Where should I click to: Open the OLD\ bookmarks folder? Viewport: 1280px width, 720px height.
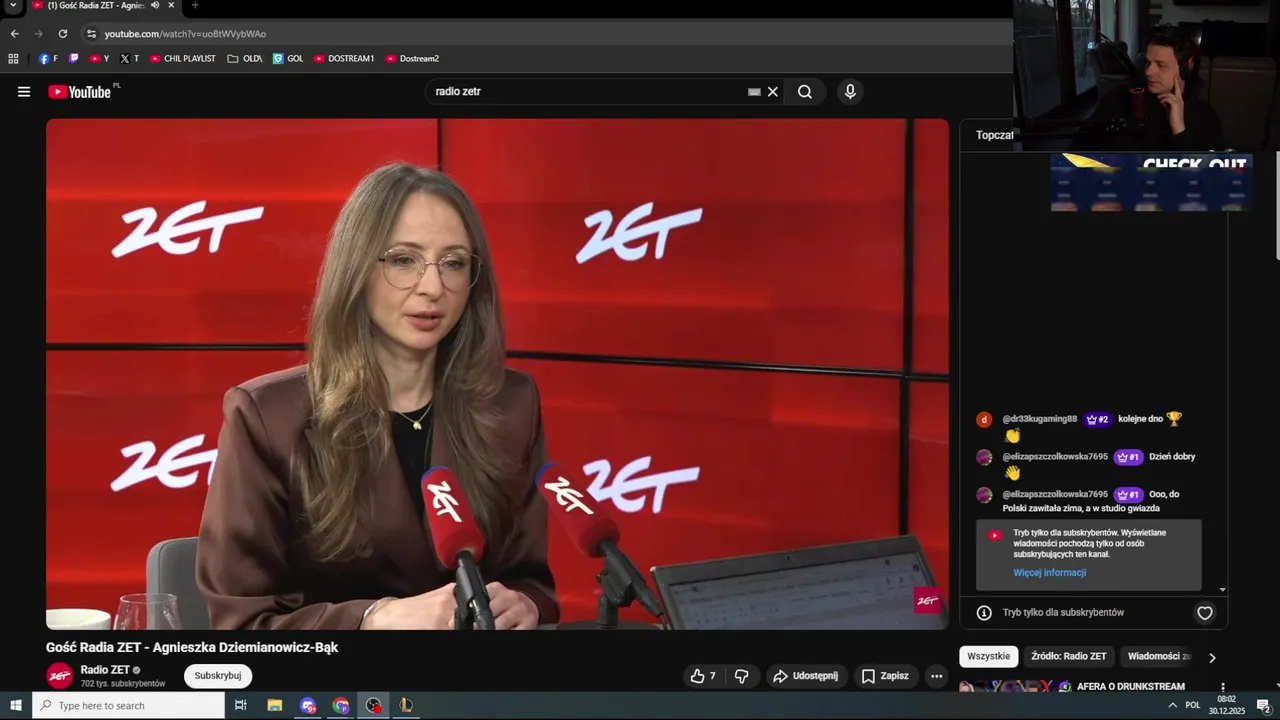245,59
